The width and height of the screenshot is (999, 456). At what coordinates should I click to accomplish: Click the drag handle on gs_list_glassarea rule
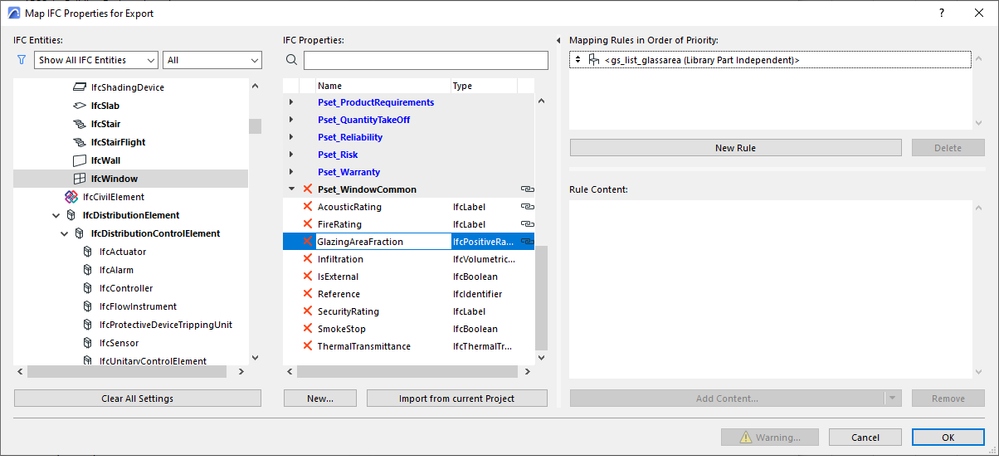(578, 61)
